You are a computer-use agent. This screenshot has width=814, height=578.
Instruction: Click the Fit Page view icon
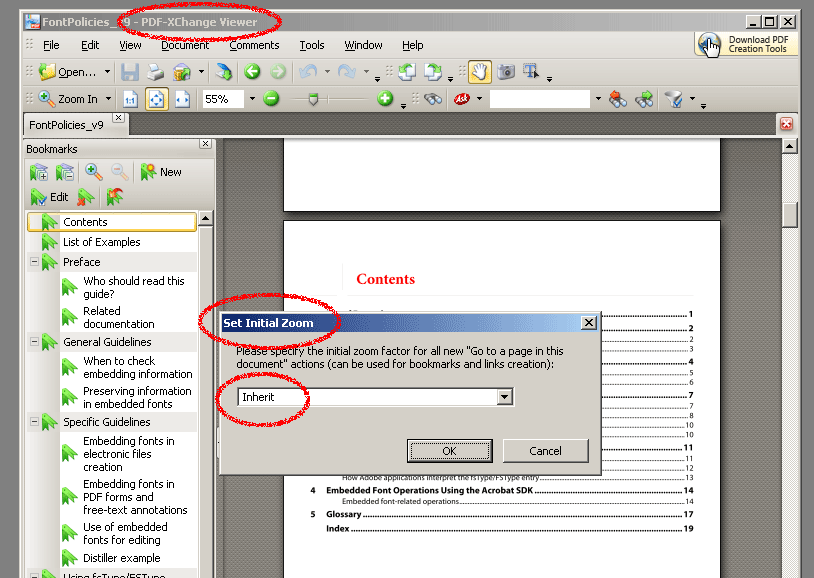tap(156, 99)
